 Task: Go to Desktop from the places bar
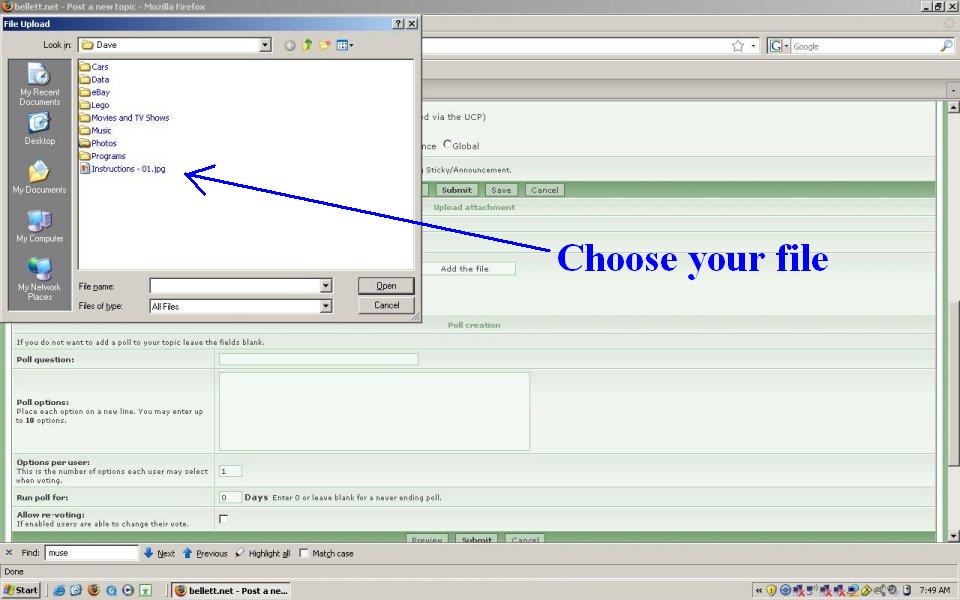click(x=40, y=129)
